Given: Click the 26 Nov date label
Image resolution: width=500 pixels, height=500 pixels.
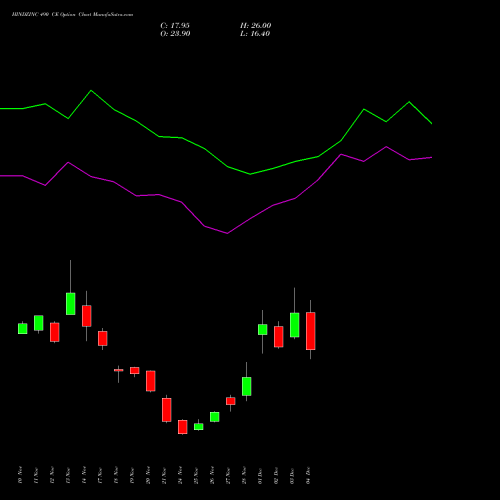Looking at the screenshot, I should [212, 475].
